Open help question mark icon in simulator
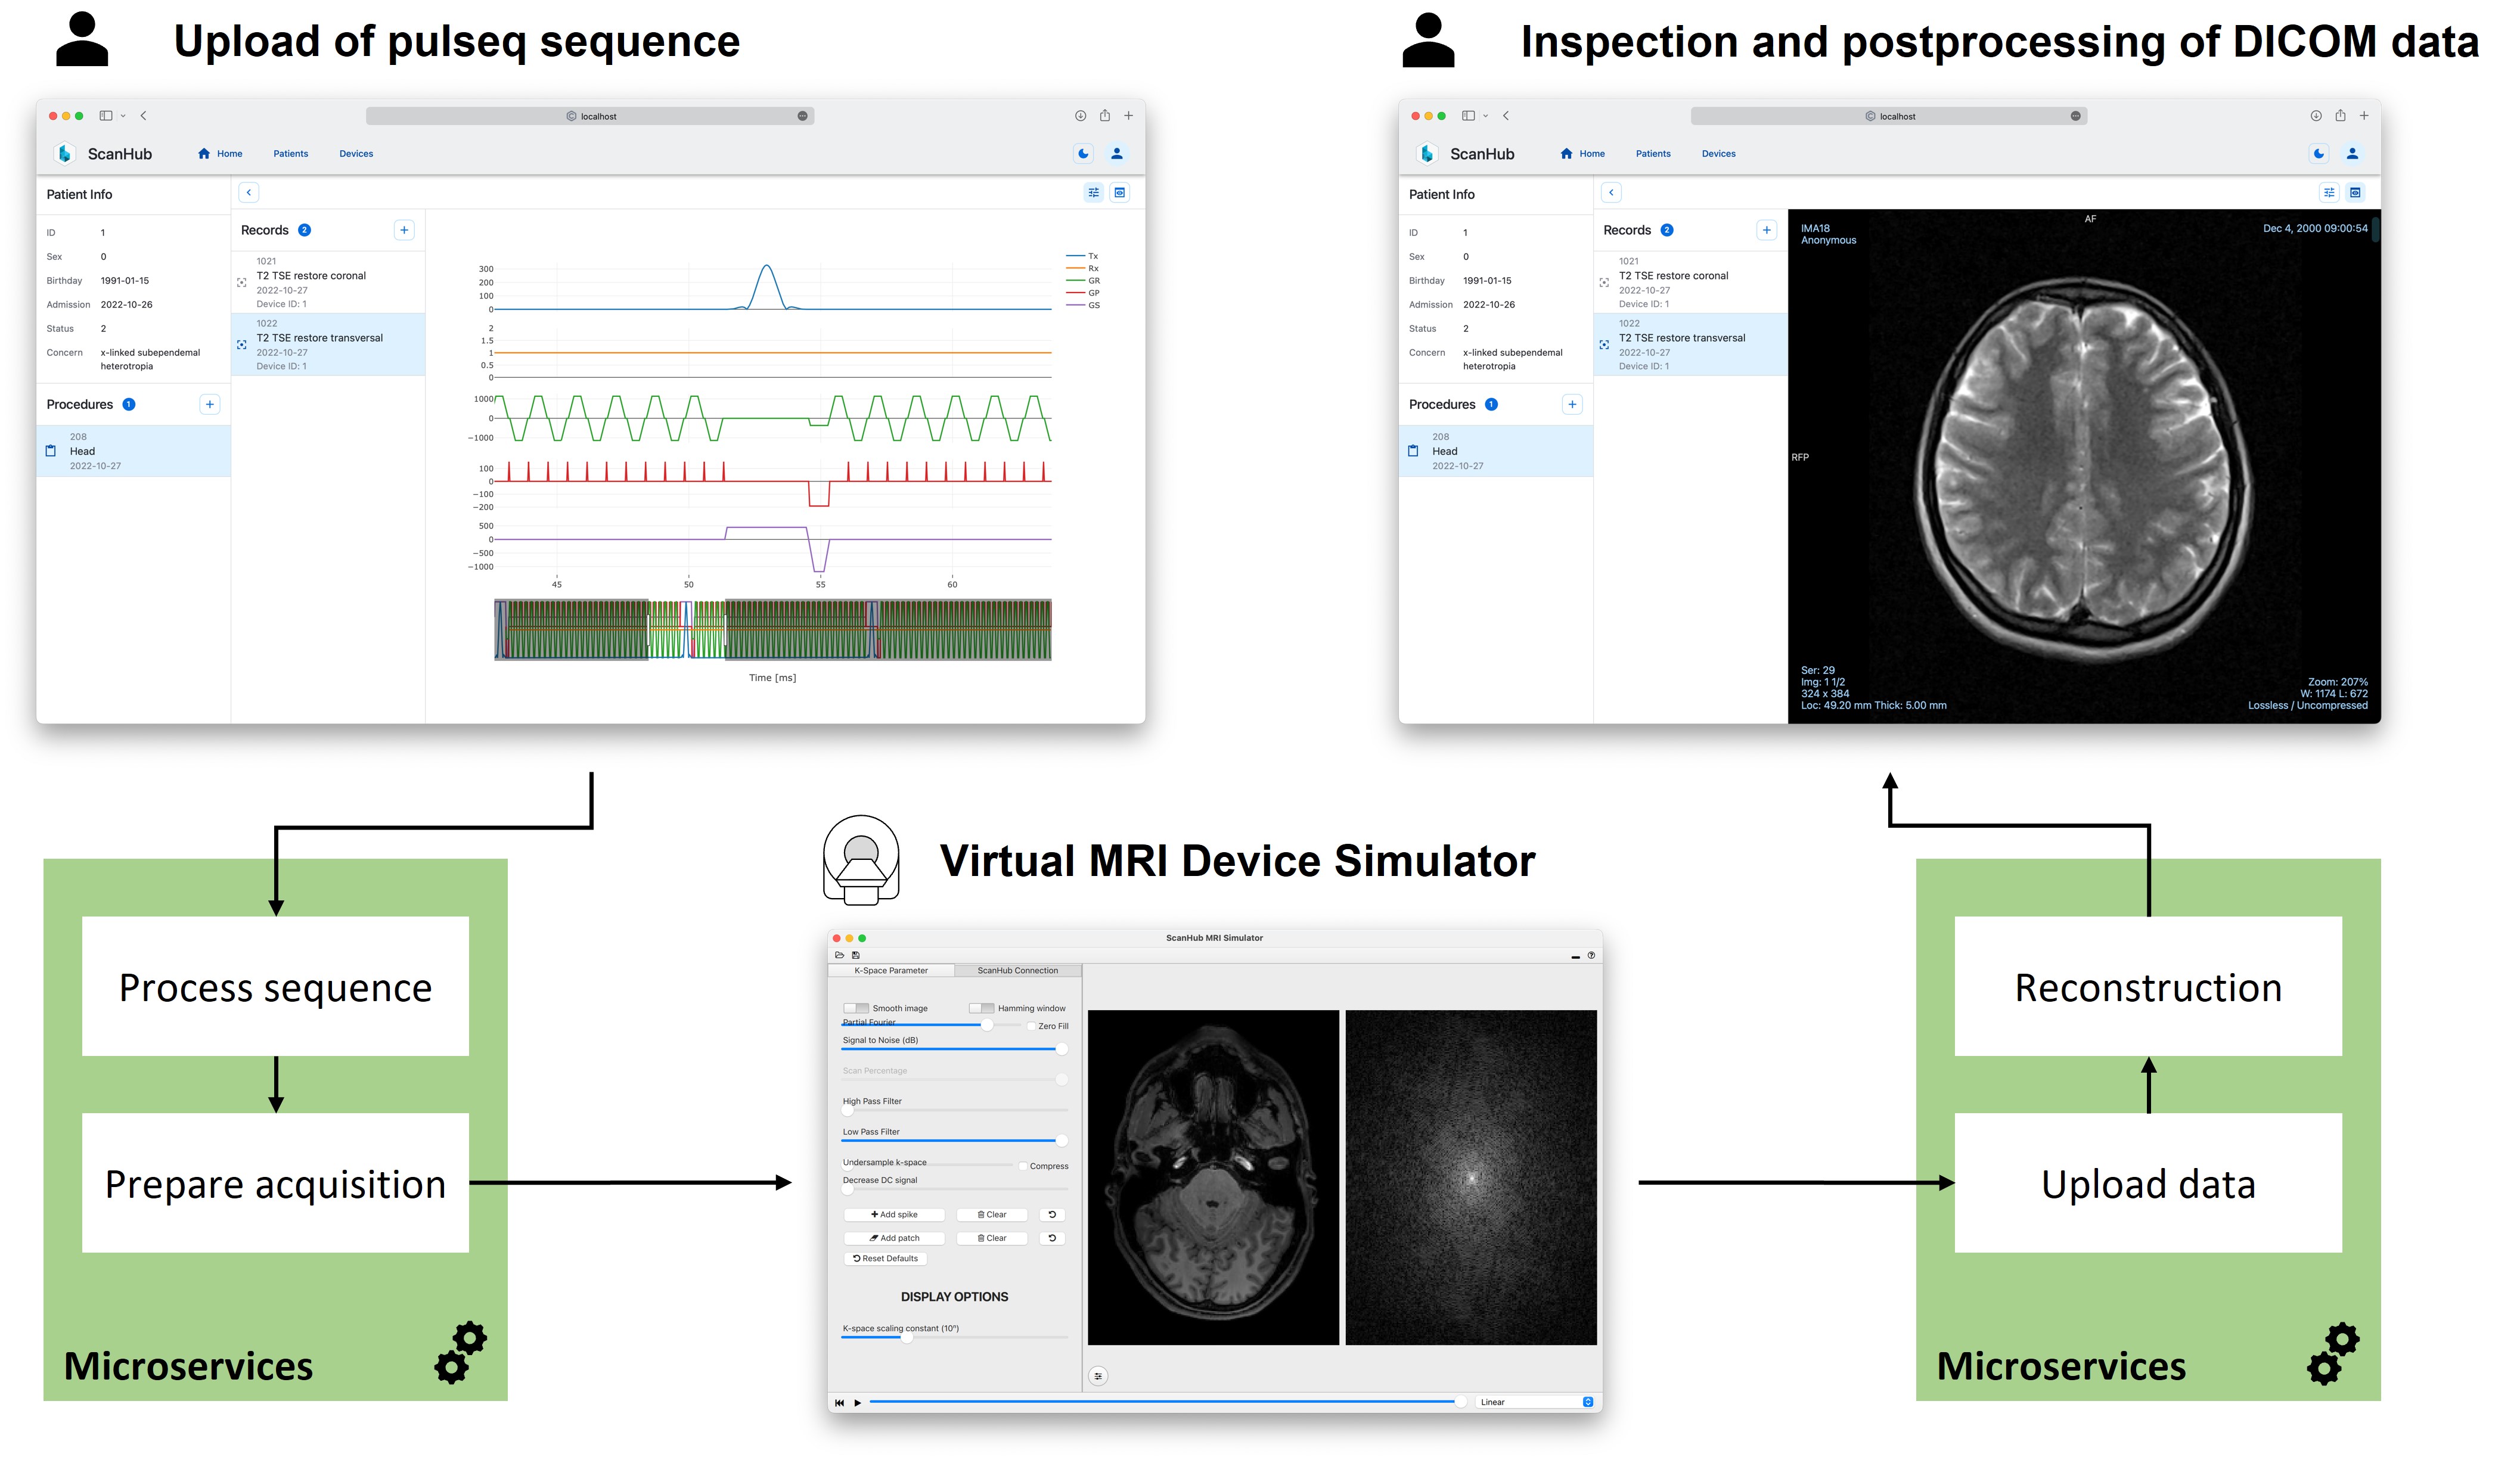 [1592, 955]
